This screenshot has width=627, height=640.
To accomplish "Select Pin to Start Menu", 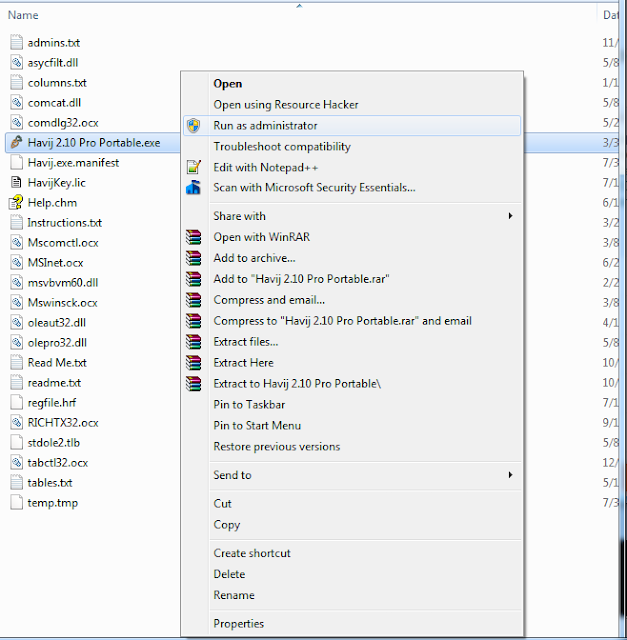I will [352, 425].
